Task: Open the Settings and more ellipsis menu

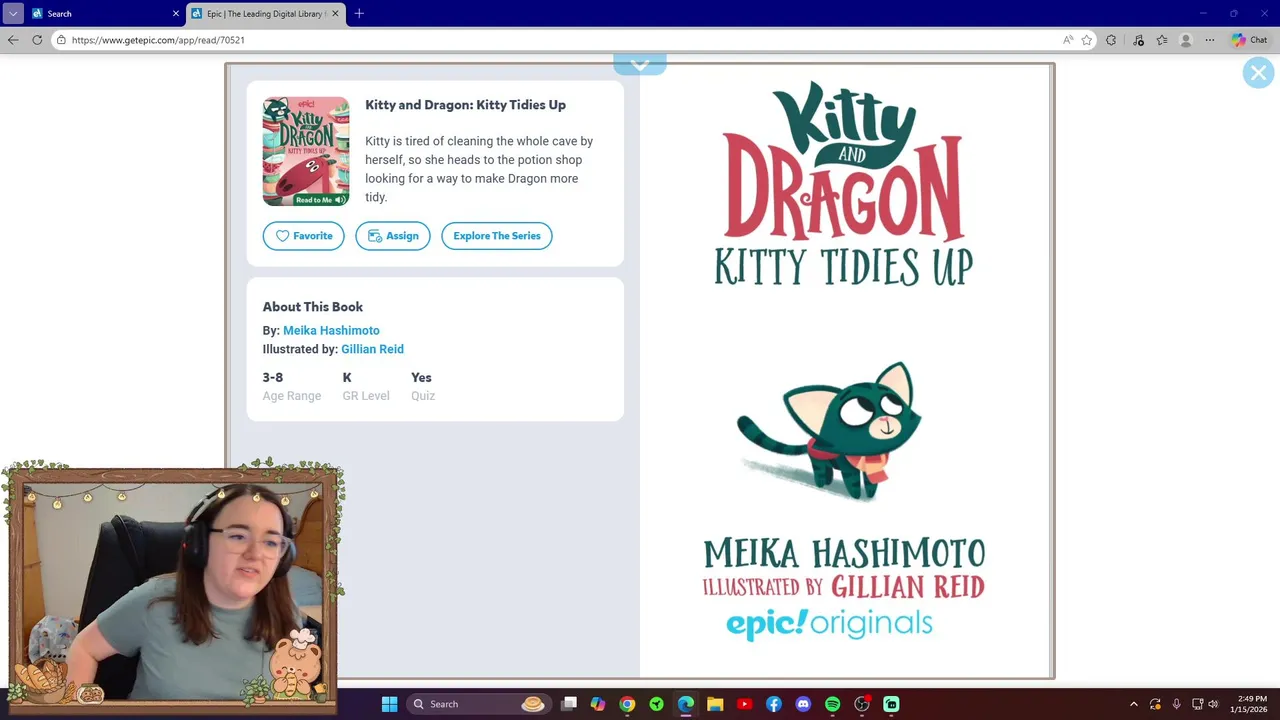Action: coord(1210,40)
